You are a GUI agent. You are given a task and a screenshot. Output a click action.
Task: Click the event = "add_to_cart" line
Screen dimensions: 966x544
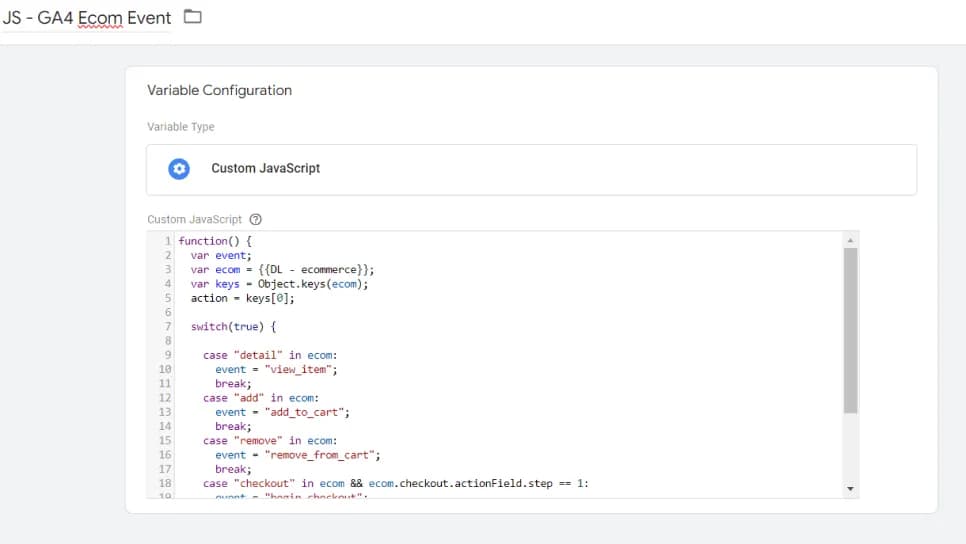click(282, 412)
